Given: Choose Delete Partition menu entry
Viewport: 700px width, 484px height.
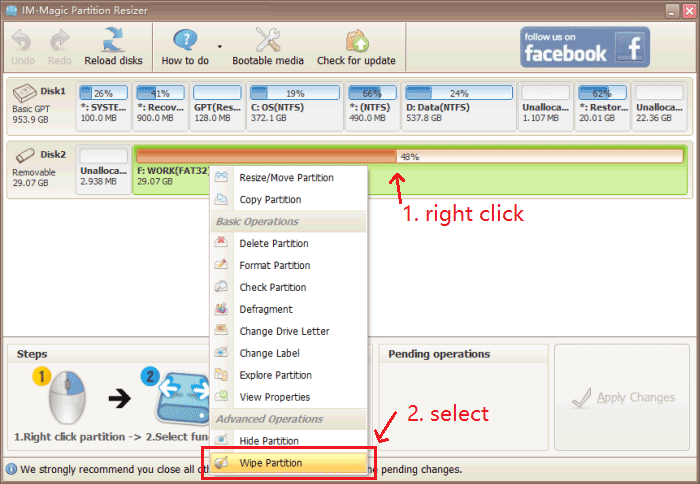Looking at the screenshot, I should click(288, 243).
